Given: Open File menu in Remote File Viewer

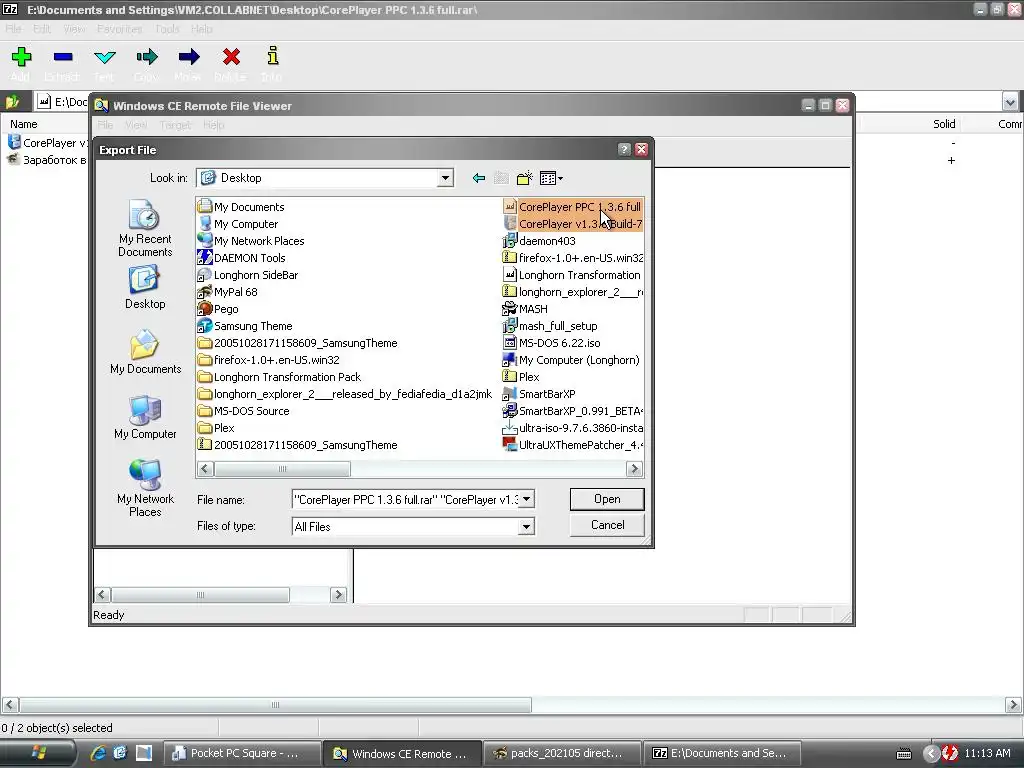Looking at the screenshot, I should tap(105, 125).
